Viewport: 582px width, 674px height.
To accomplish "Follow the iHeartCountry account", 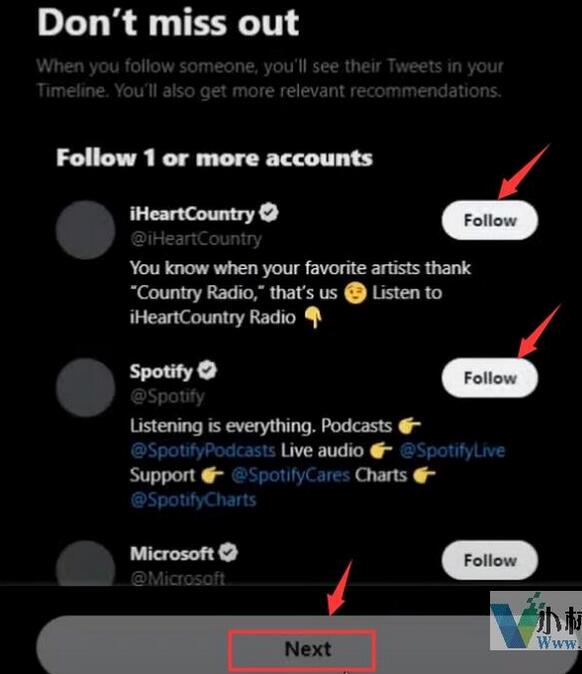I will [490, 220].
